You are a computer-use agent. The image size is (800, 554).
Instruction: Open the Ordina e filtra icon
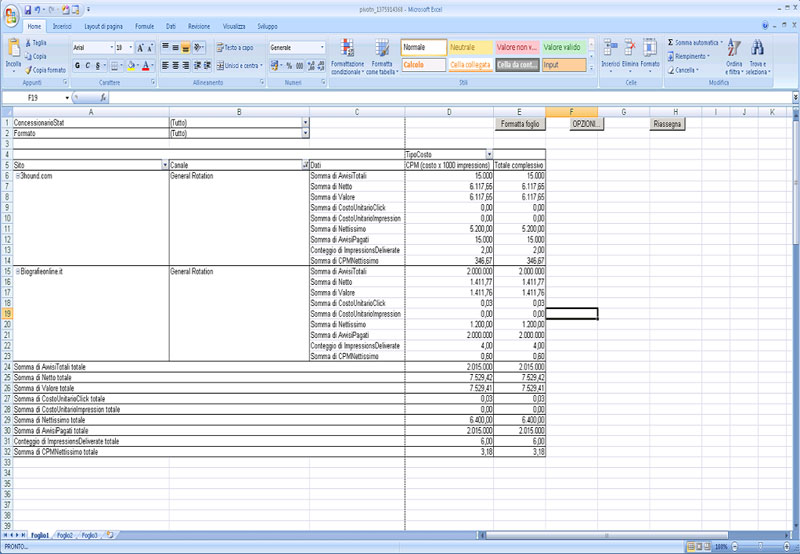[x=734, y=50]
